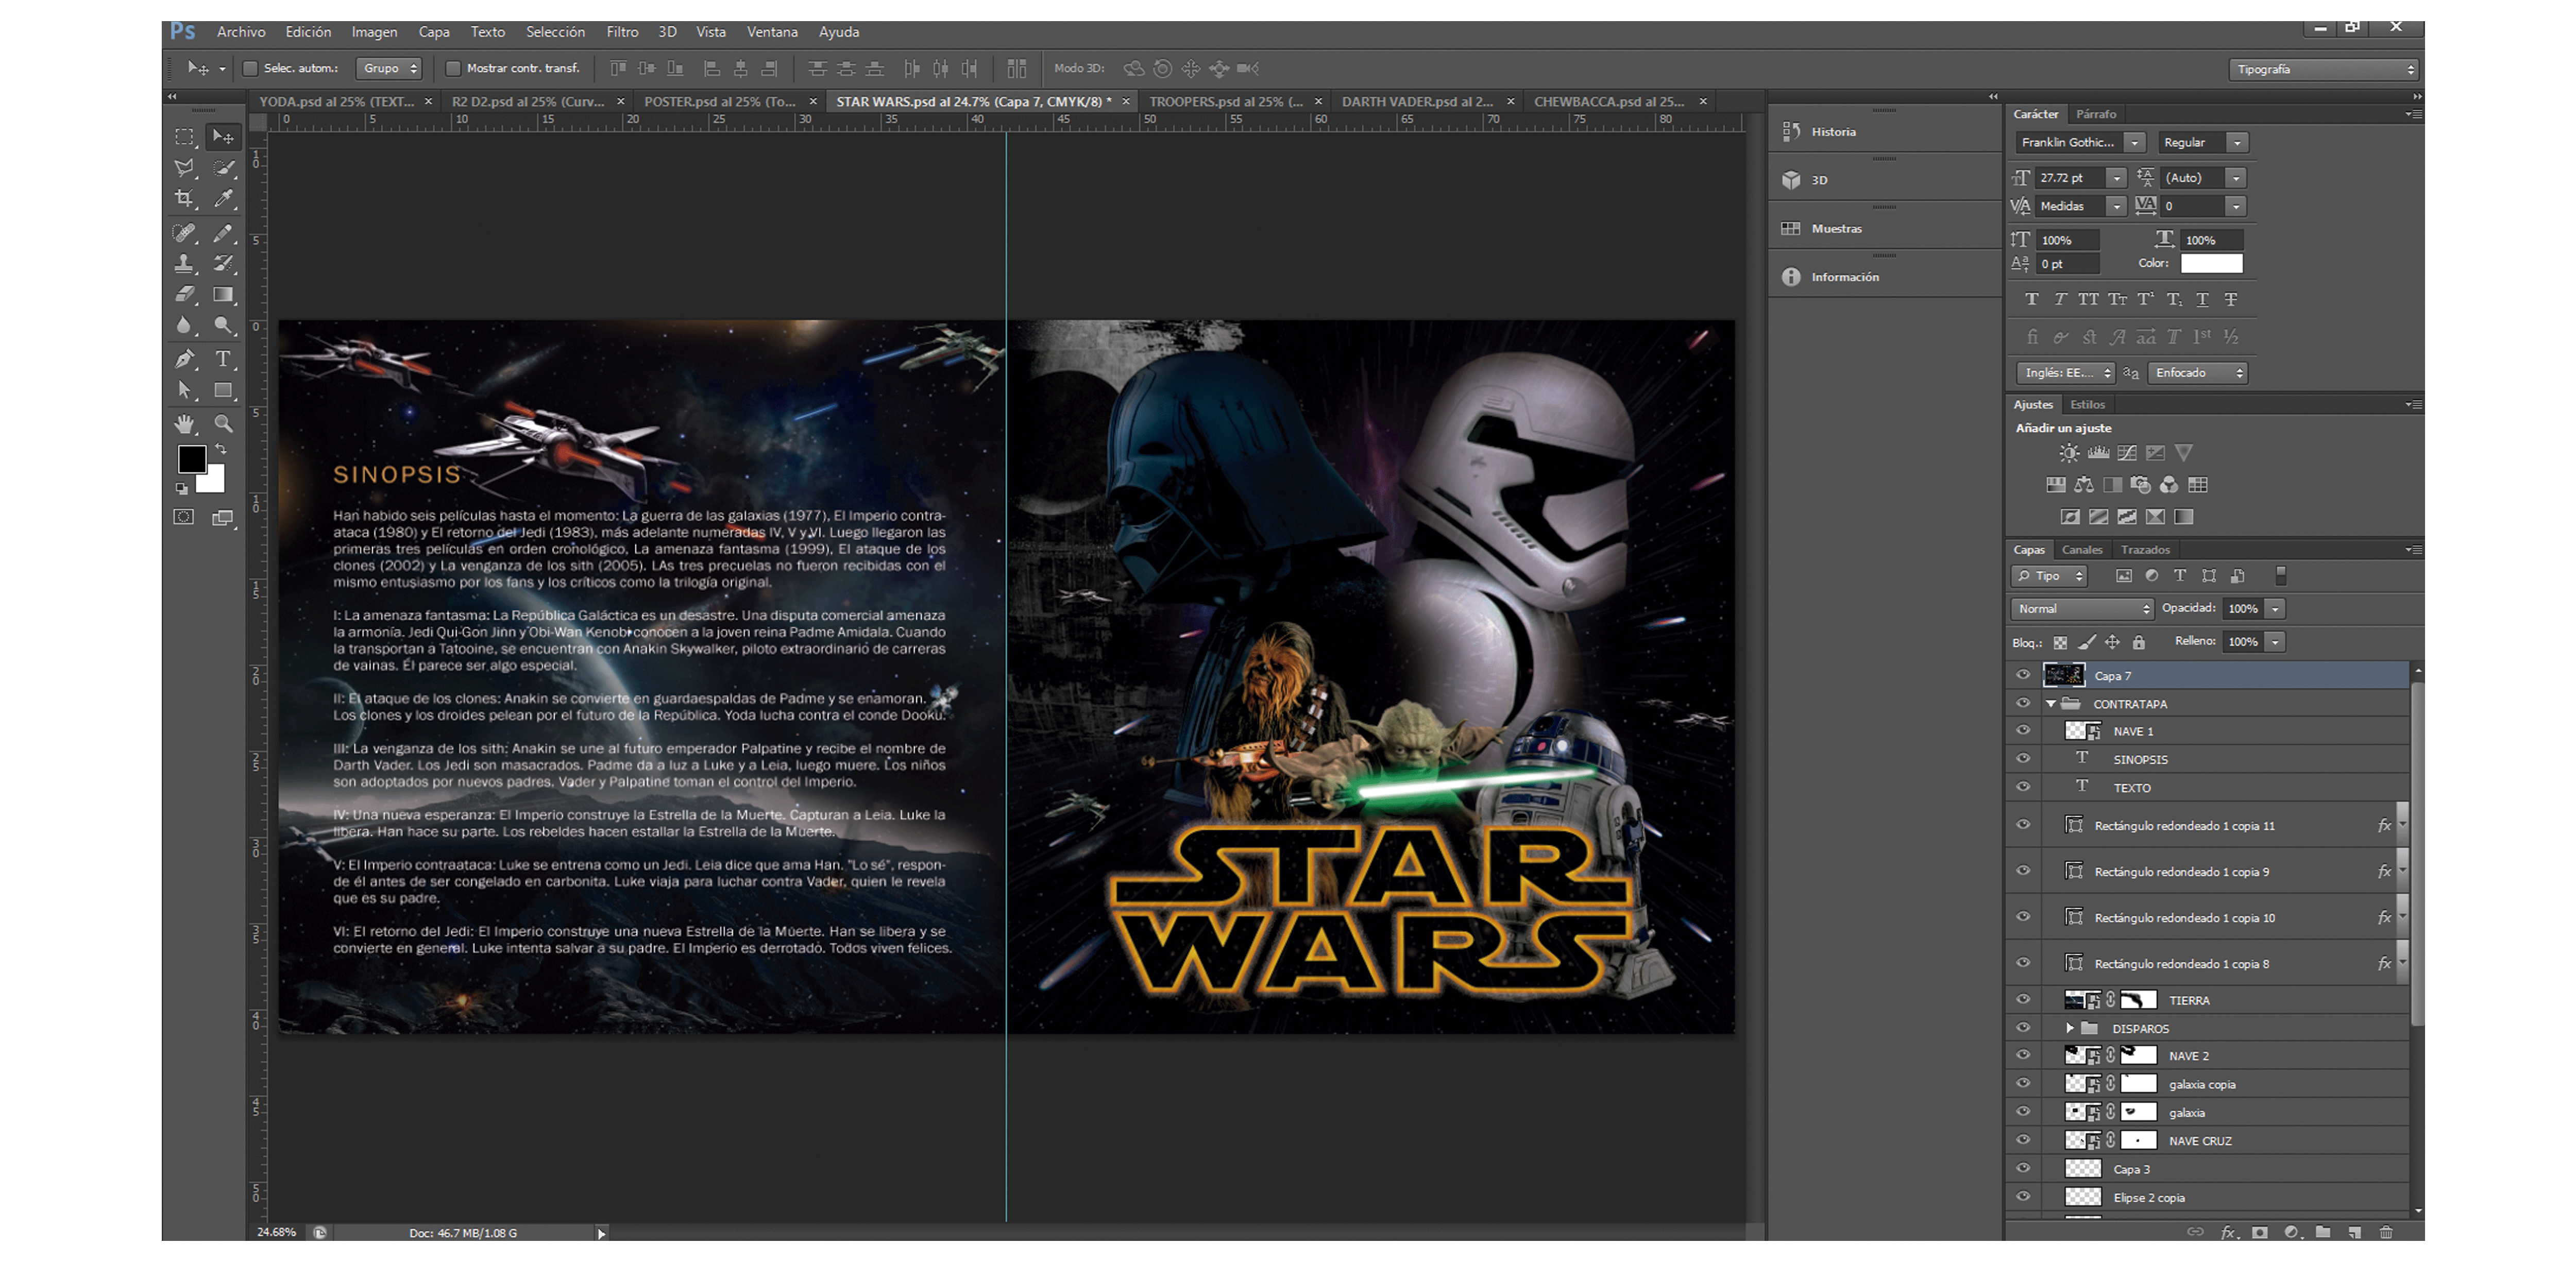This screenshot has width=2576, height=1261.
Task: Select the Pen tool
Action: pos(185,359)
